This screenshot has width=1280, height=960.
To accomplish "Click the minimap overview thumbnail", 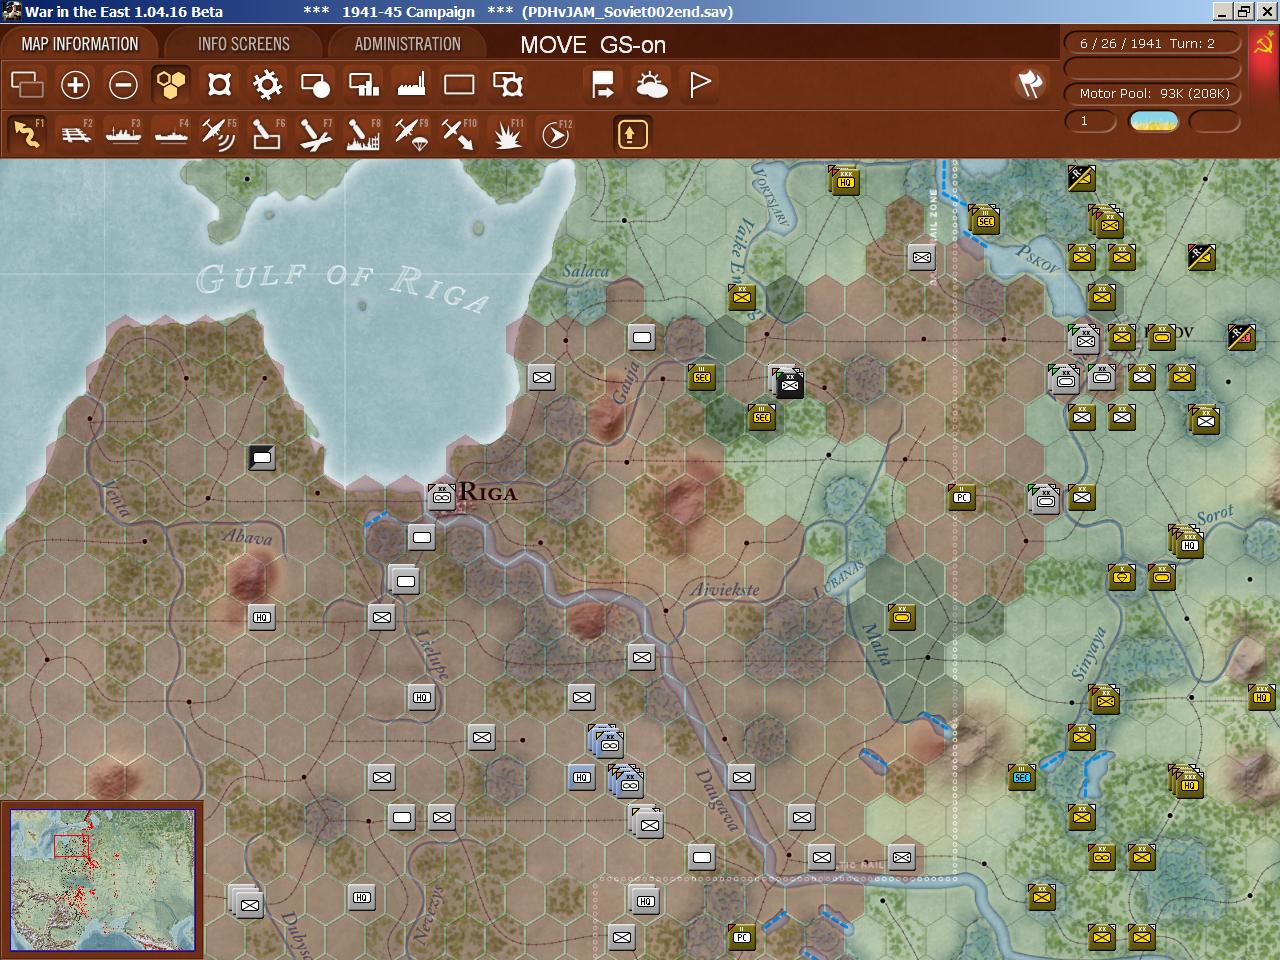I will pyautogui.click(x=102, y=880).
